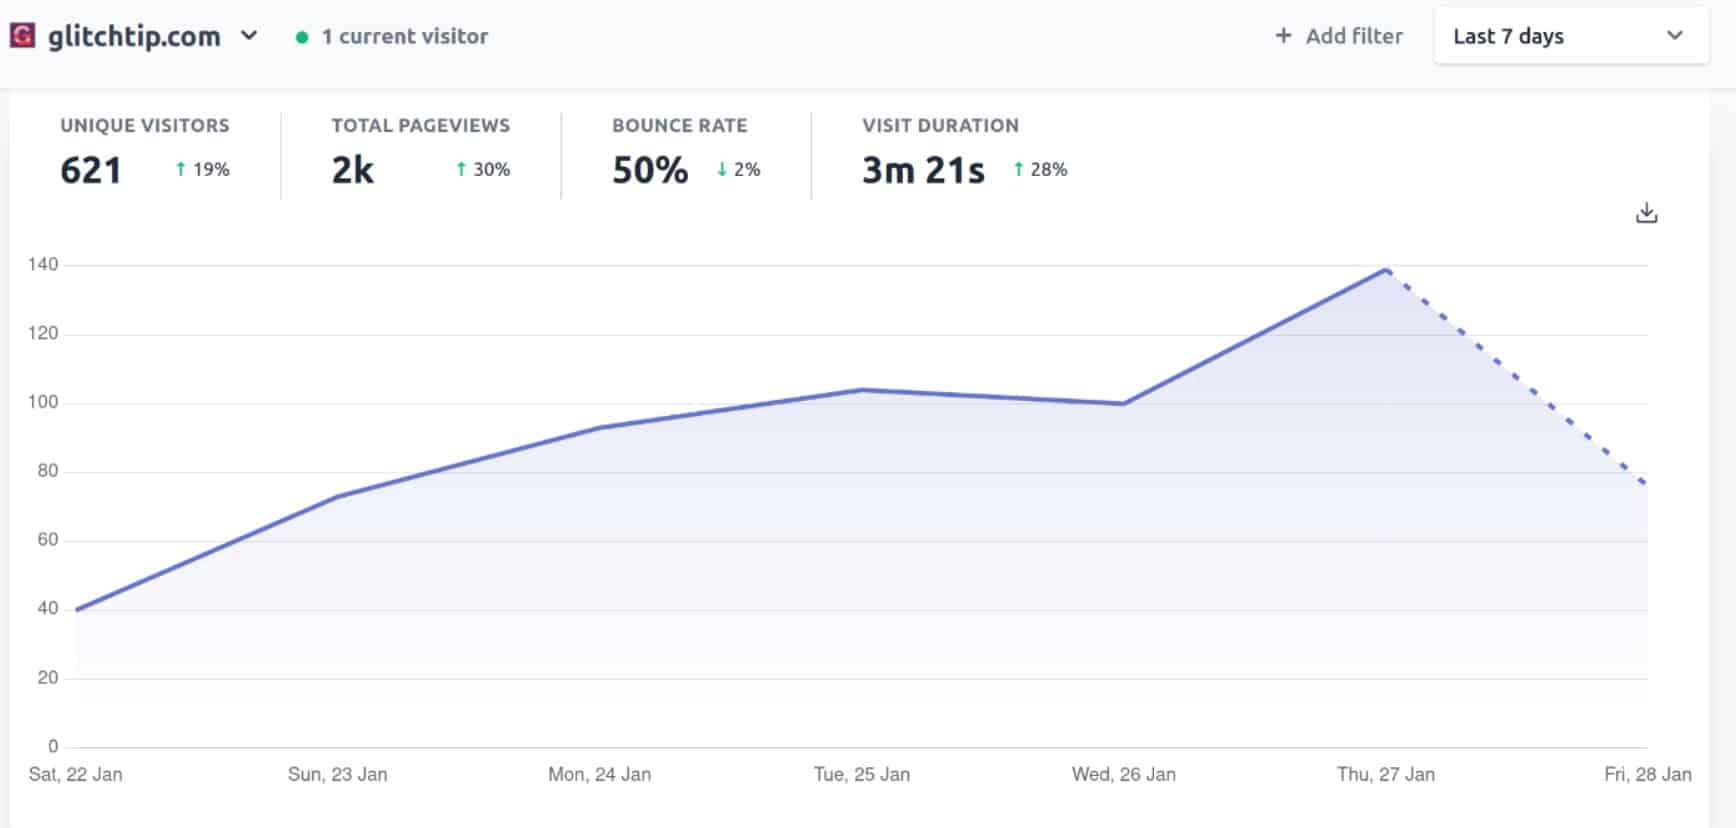Click the Wed, 26 Jan dip on graph line

point(1124,404)
